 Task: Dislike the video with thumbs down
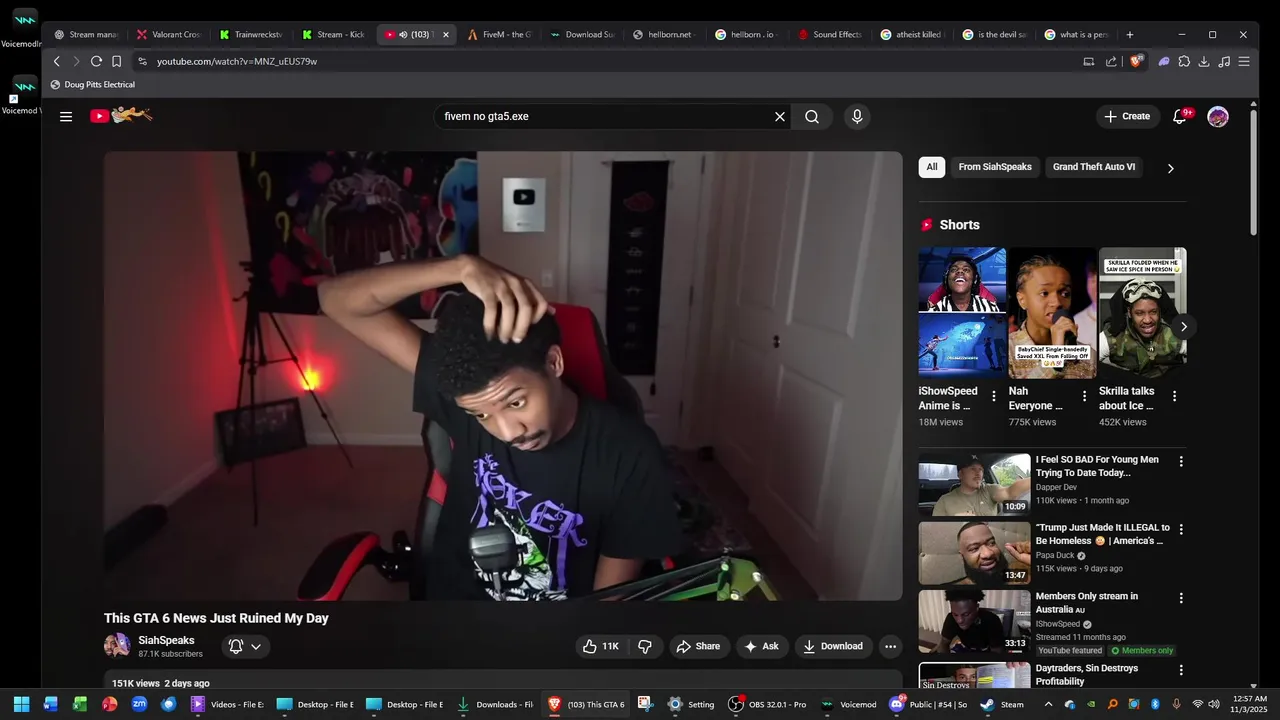tap(645, 646)
